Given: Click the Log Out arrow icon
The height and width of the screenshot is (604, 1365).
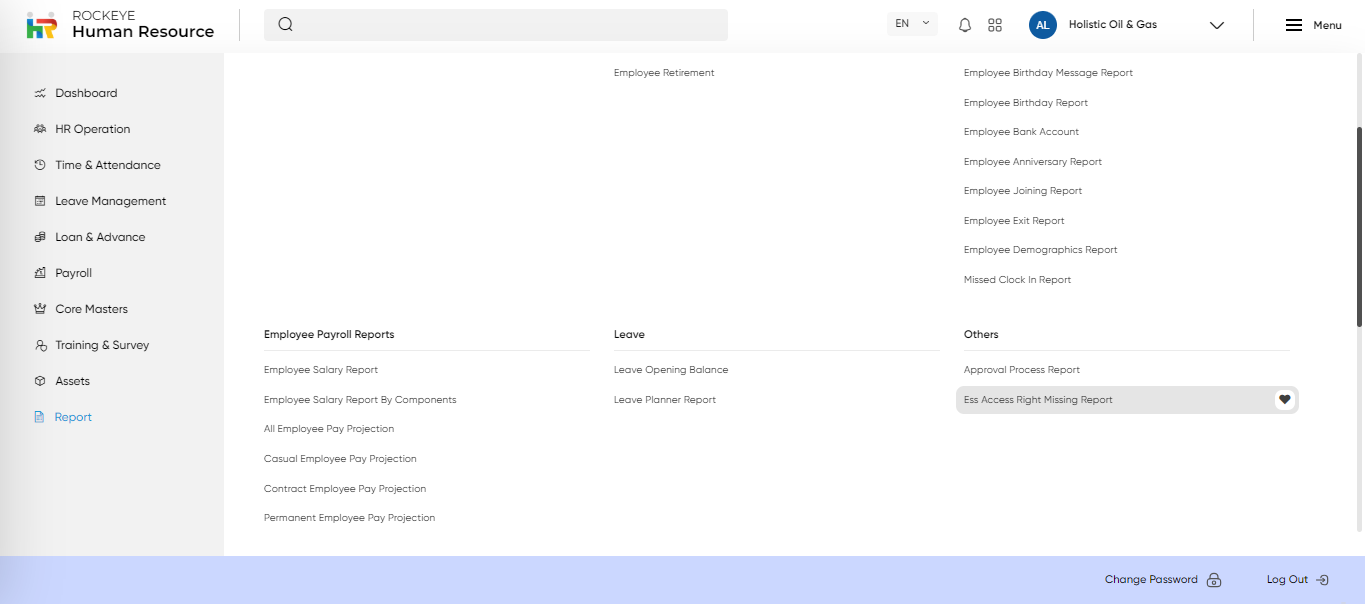Looking at the screenshot, I should 1322,580.
